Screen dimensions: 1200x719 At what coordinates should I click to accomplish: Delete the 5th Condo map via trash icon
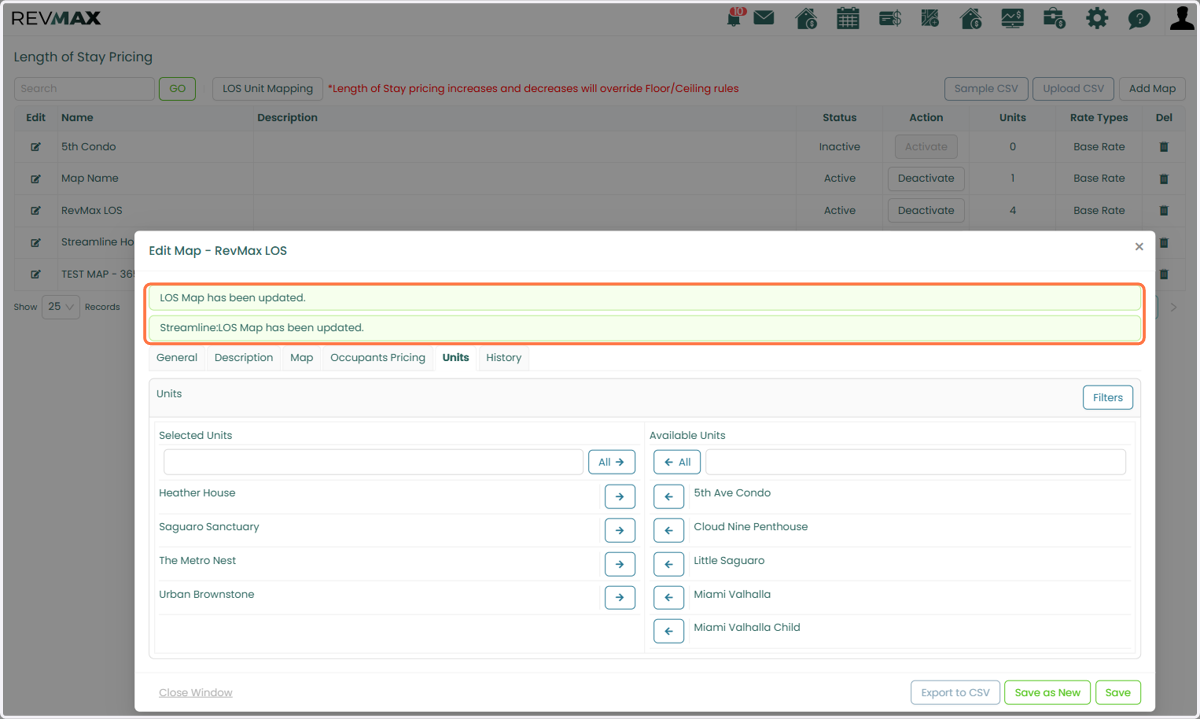tap(1163, 147)
